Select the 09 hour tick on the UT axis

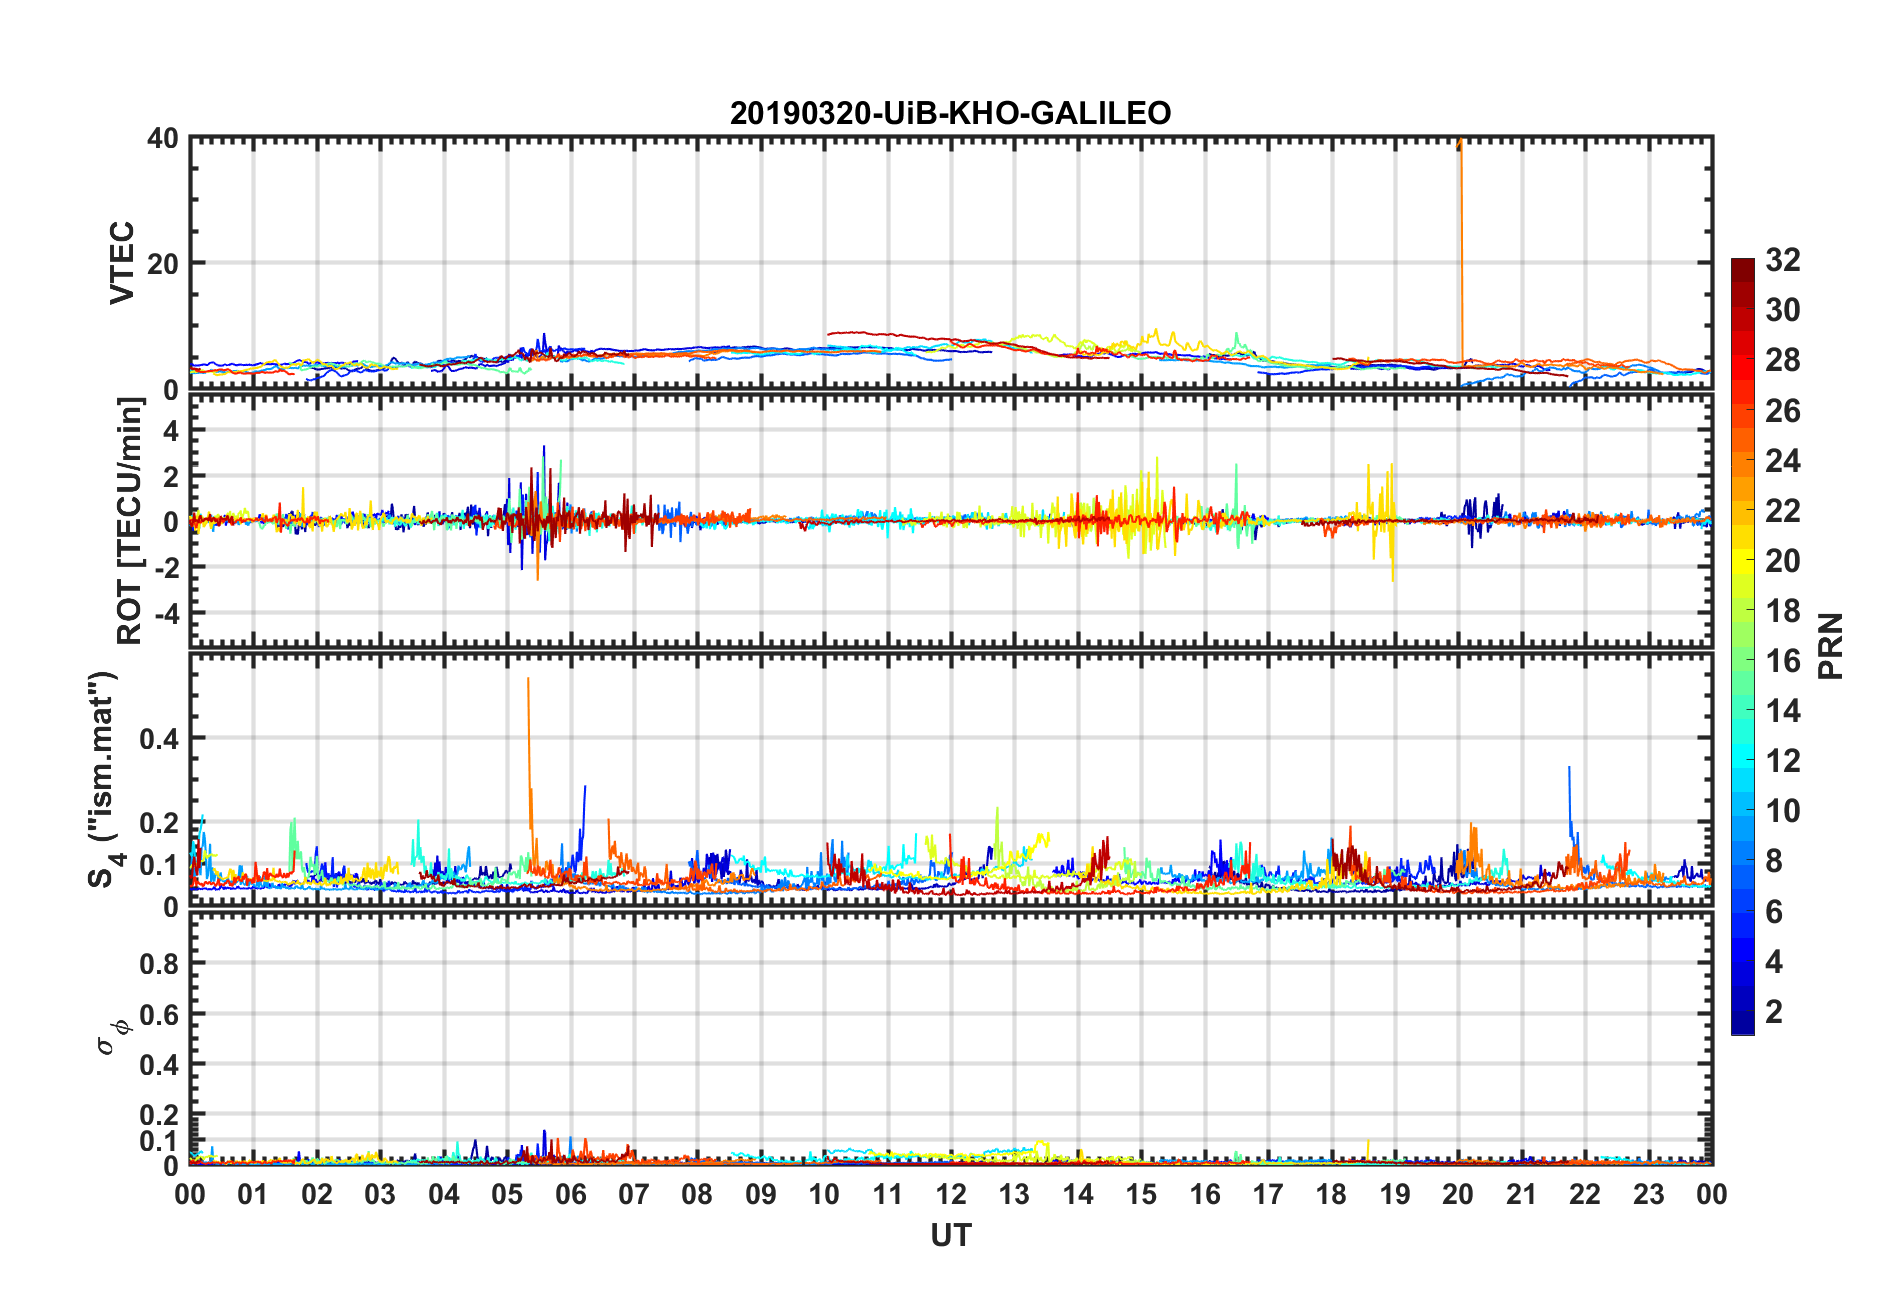click(x=761, y=1194)
